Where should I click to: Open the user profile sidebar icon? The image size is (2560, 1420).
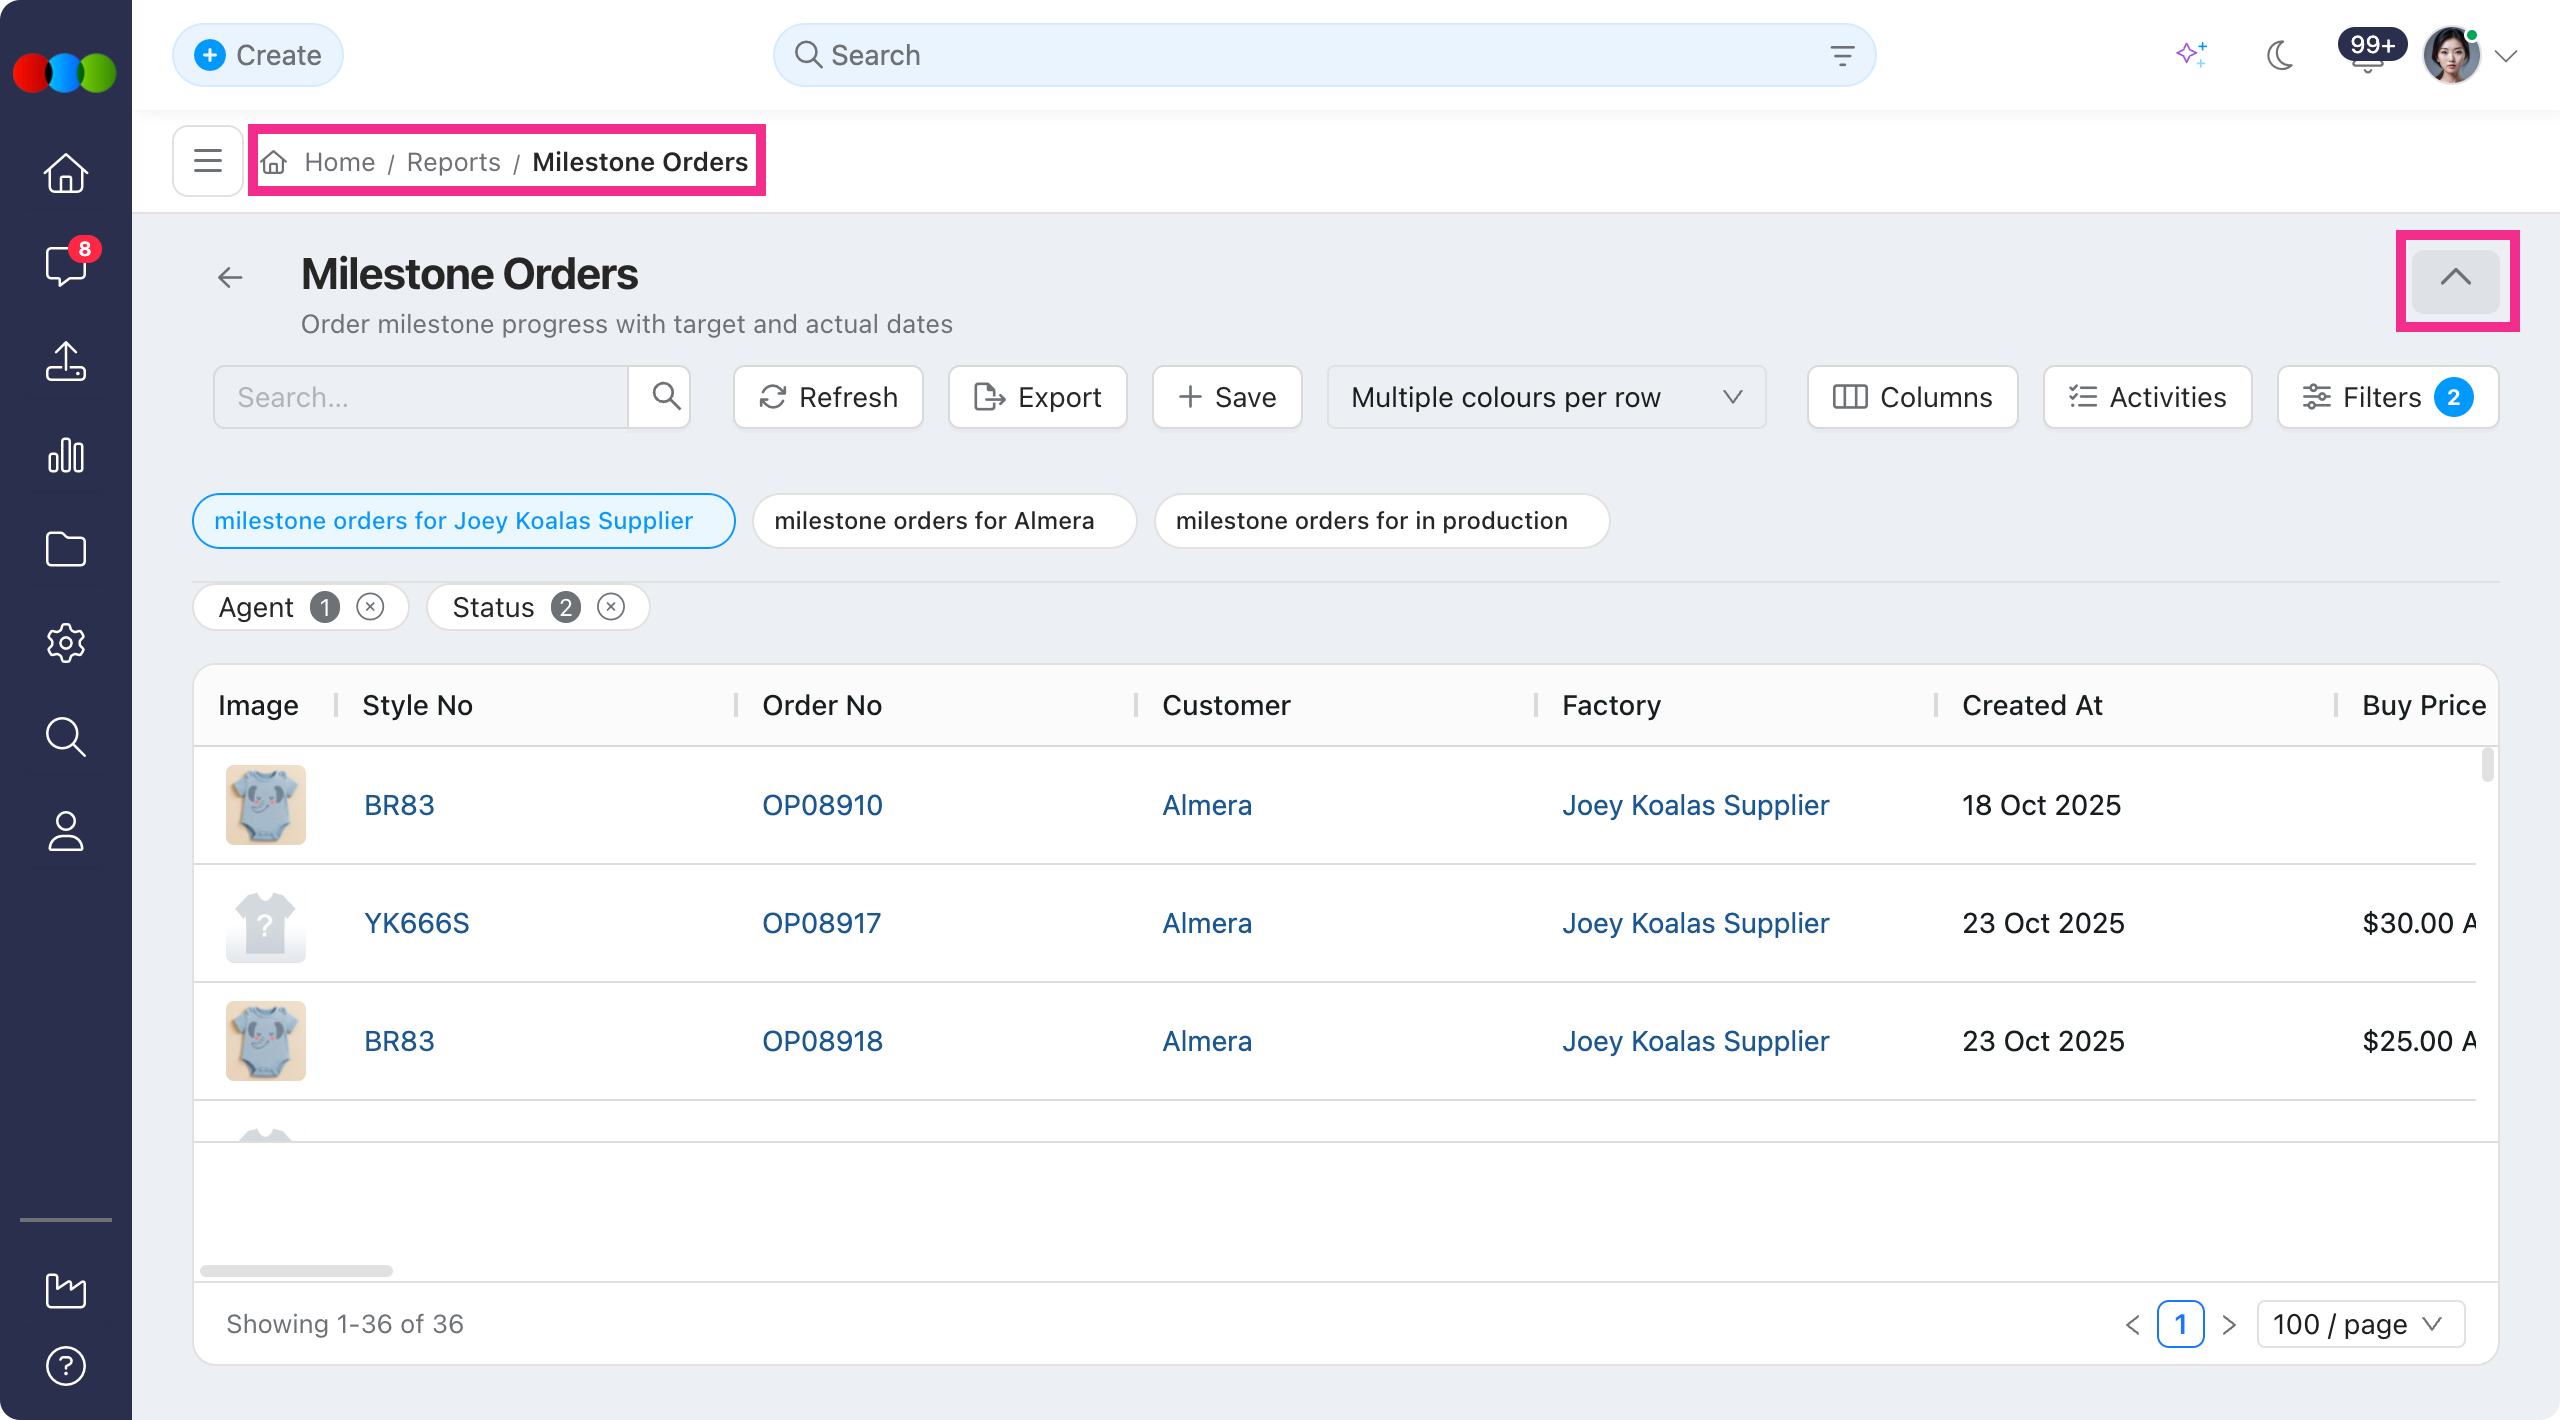(66, 831)
